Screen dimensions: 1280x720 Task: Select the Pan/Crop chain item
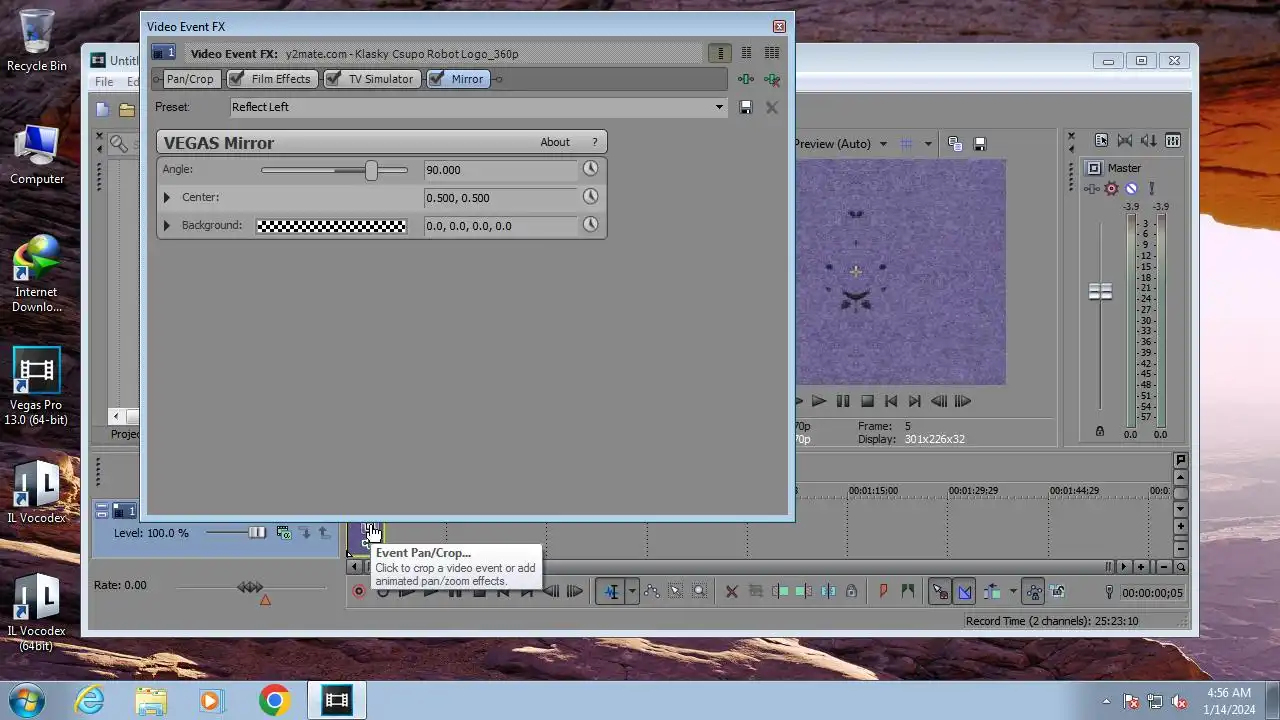click(x=189, y=79)
